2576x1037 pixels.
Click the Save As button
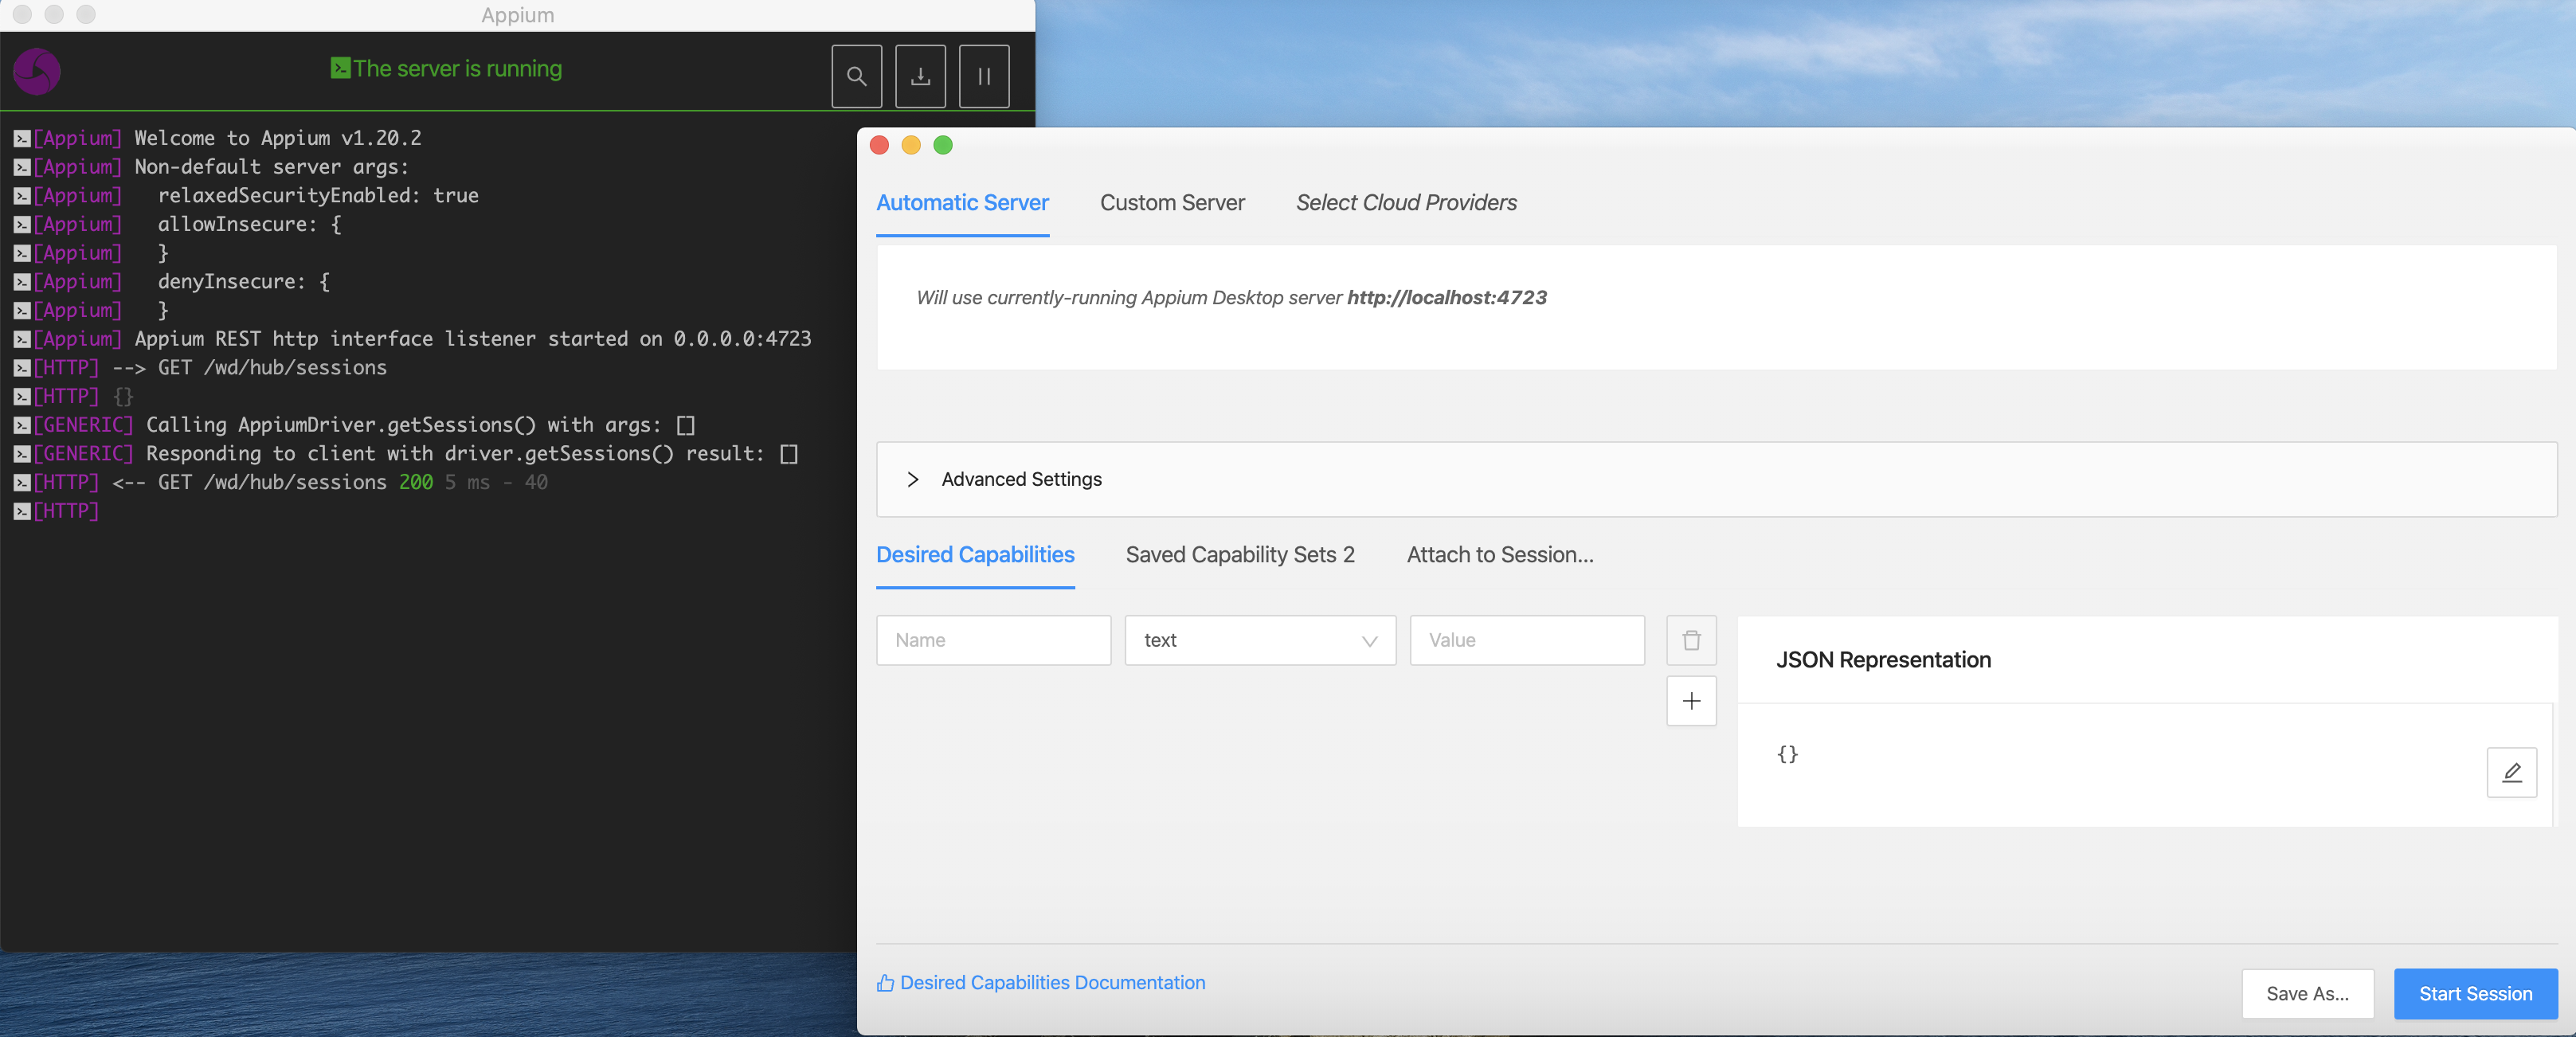(2307, 994)
